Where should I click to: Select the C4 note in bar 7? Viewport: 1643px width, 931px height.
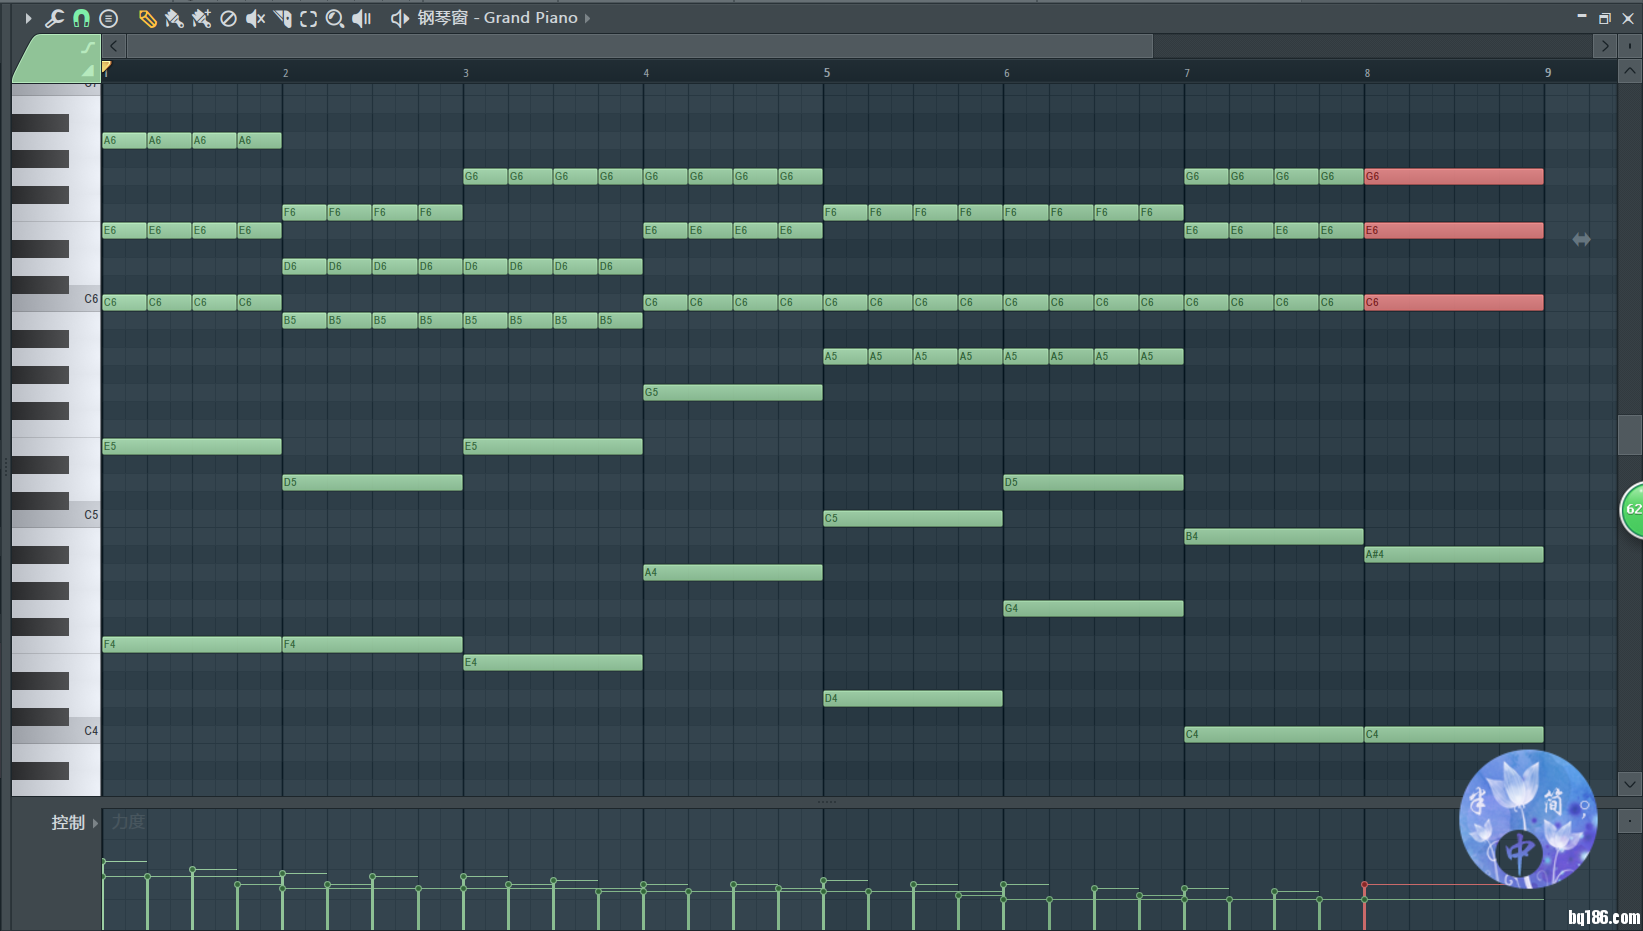(1274, 734)
